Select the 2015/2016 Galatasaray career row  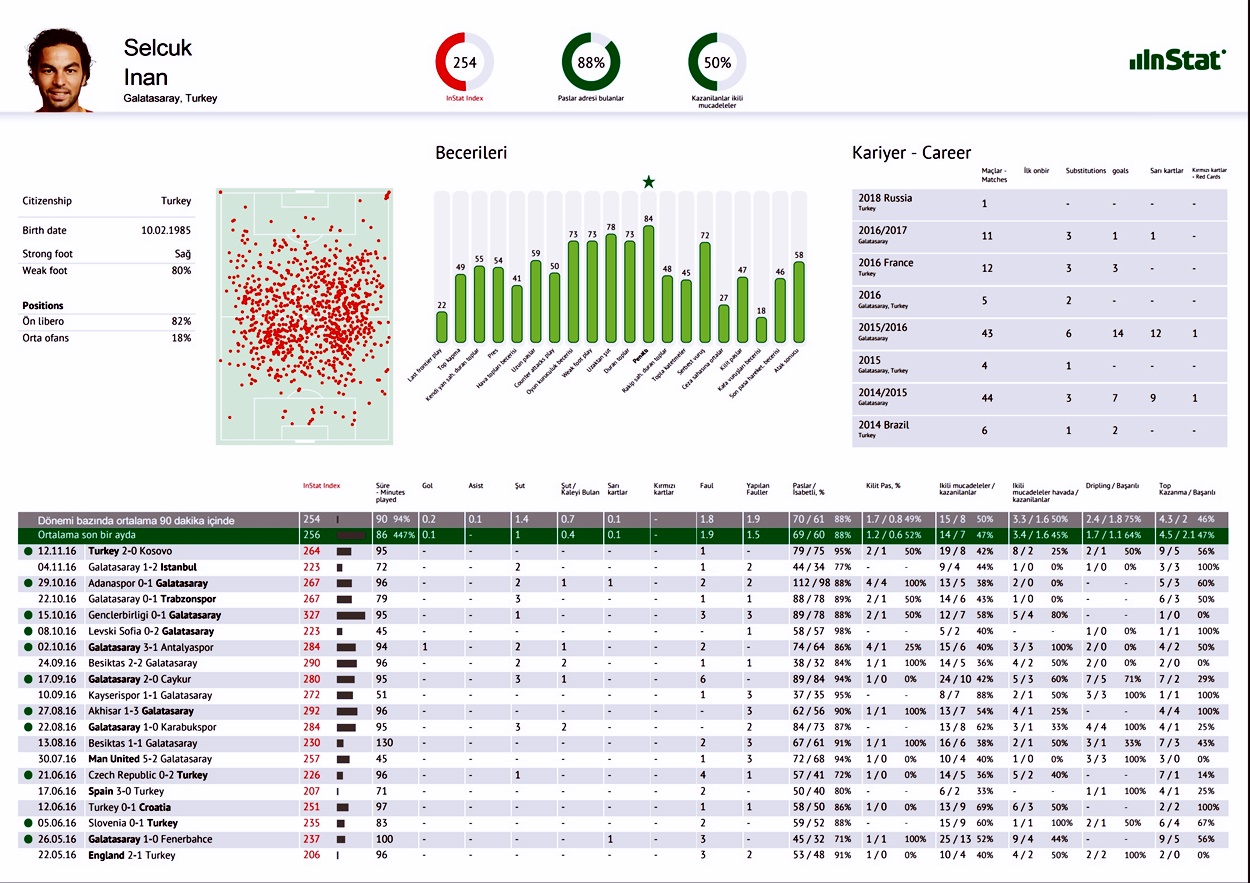[x=1040, y=333]
